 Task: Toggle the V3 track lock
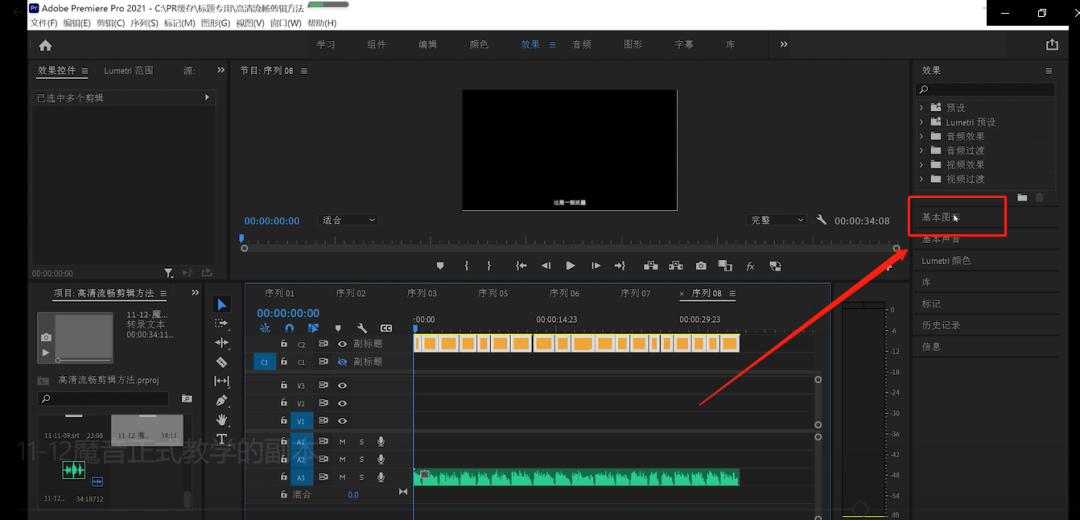(x=283, y=385)
